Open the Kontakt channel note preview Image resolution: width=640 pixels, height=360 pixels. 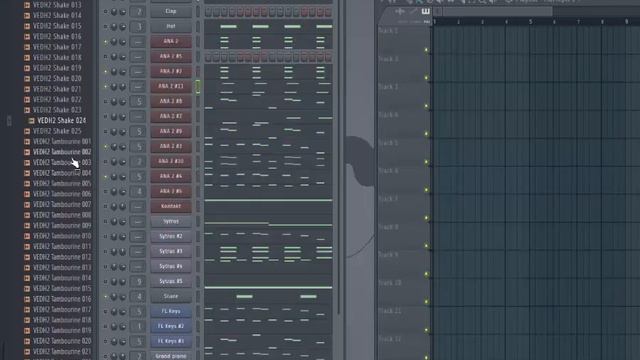pos(268,206)
